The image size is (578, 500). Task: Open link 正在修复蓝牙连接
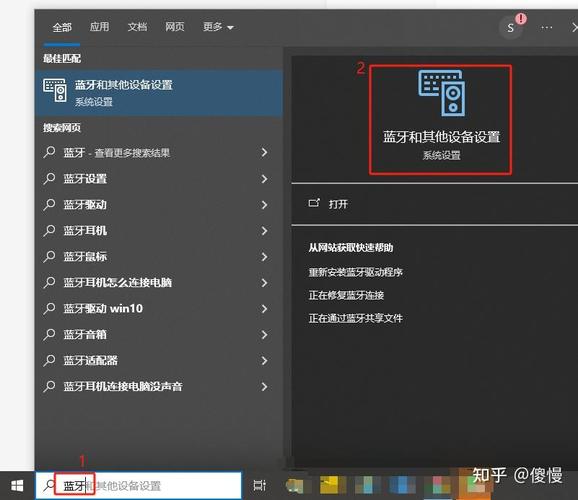(346, 295)
